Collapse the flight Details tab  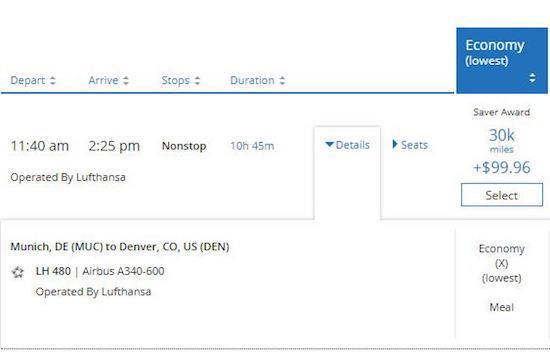347,145
